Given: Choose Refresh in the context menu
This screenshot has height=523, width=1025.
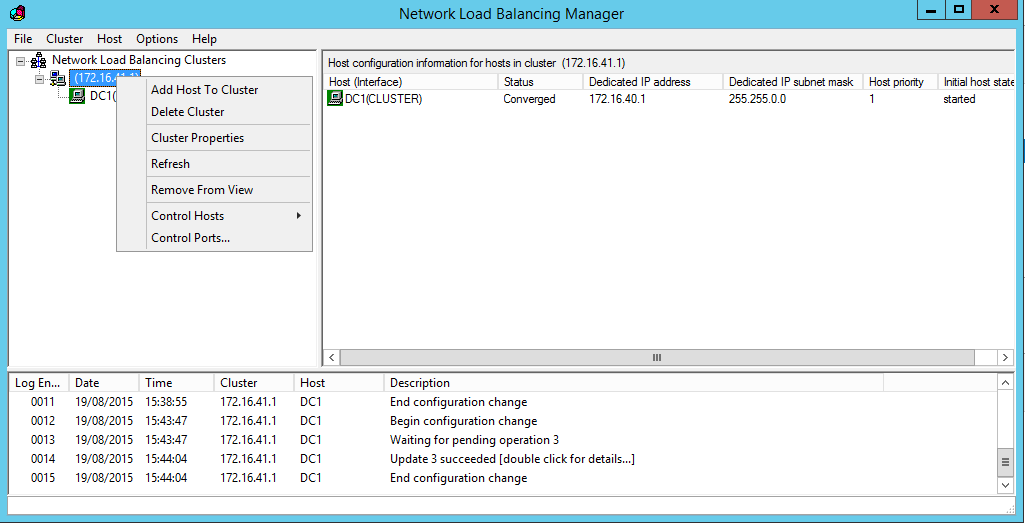Looking at the screenshot, I should [x=170, y=164].
